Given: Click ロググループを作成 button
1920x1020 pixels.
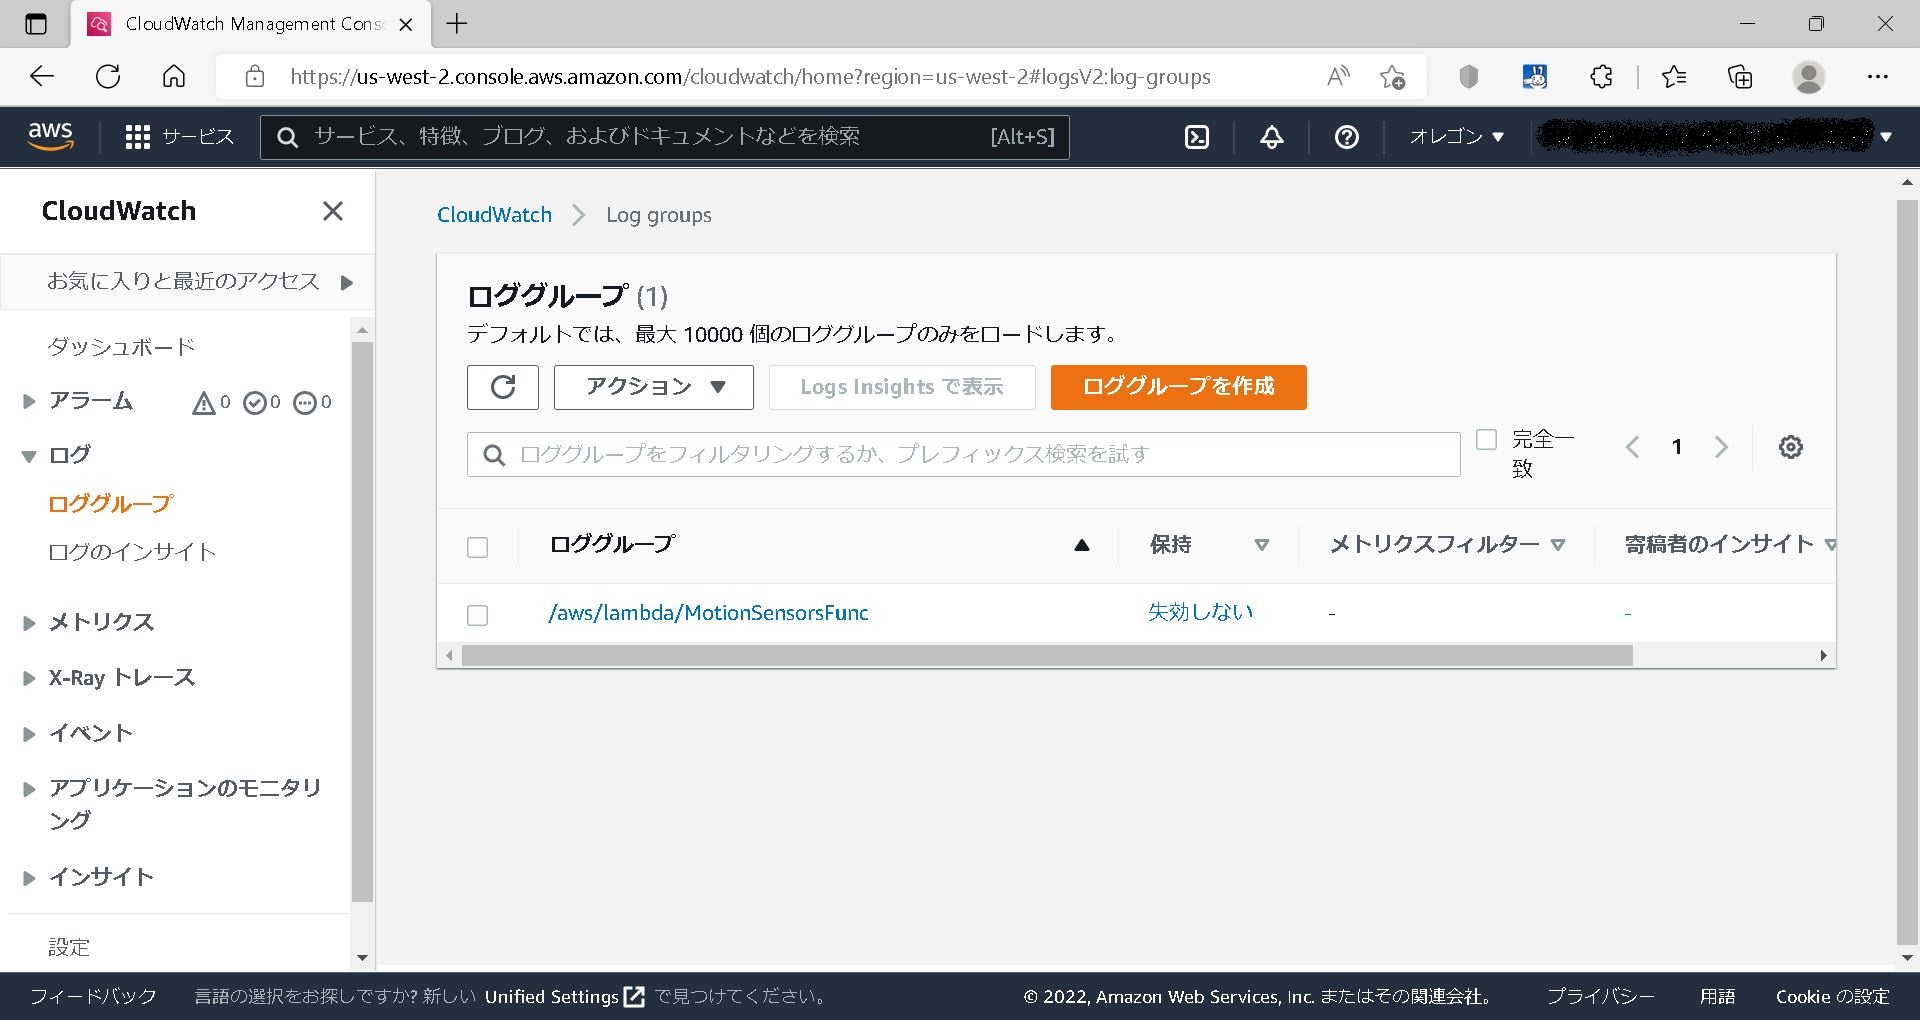Looking at the screenshot, I should coord(1179,387).
